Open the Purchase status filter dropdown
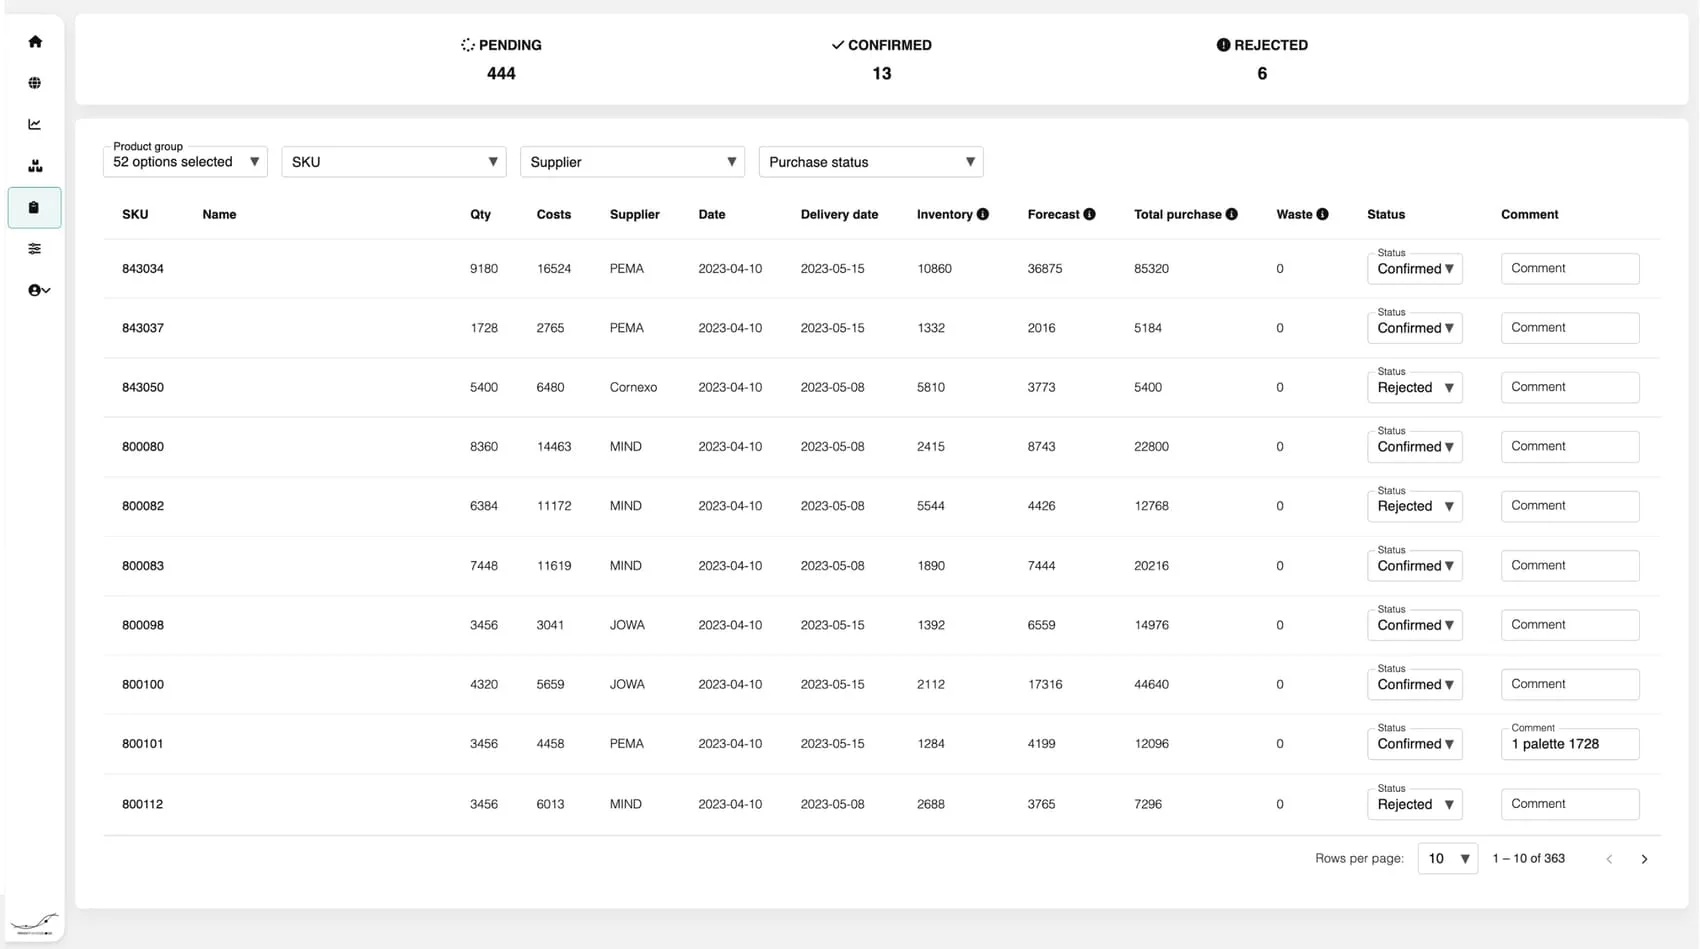 (x=870, y=161)
